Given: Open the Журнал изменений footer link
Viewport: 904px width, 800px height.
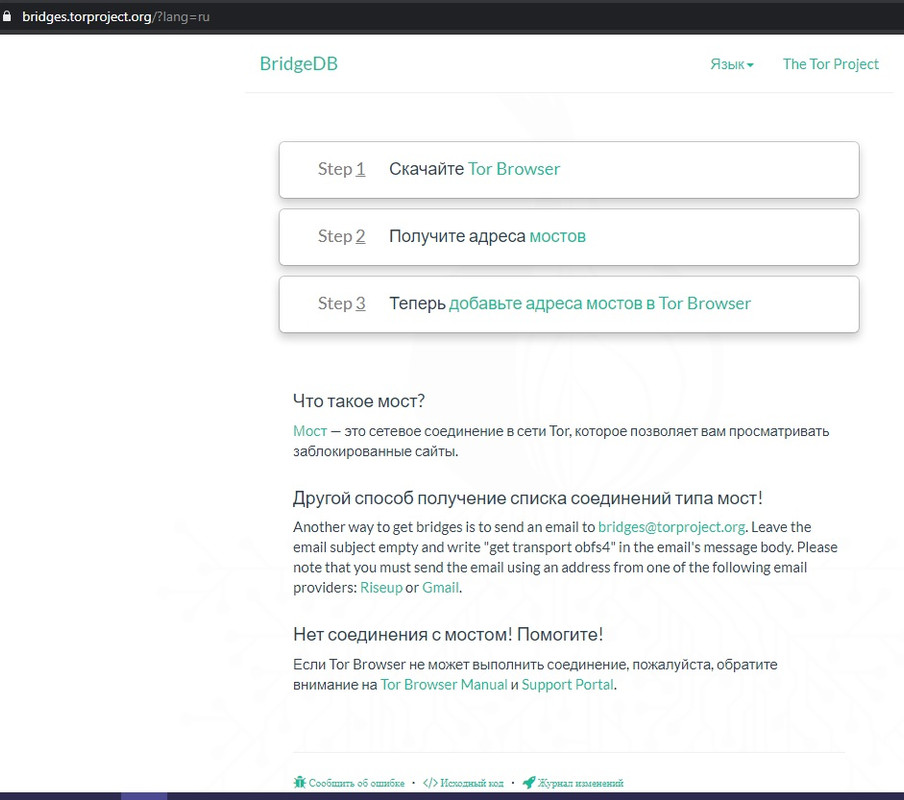Looking at the screenshot, I should click(x=580, y=783).
